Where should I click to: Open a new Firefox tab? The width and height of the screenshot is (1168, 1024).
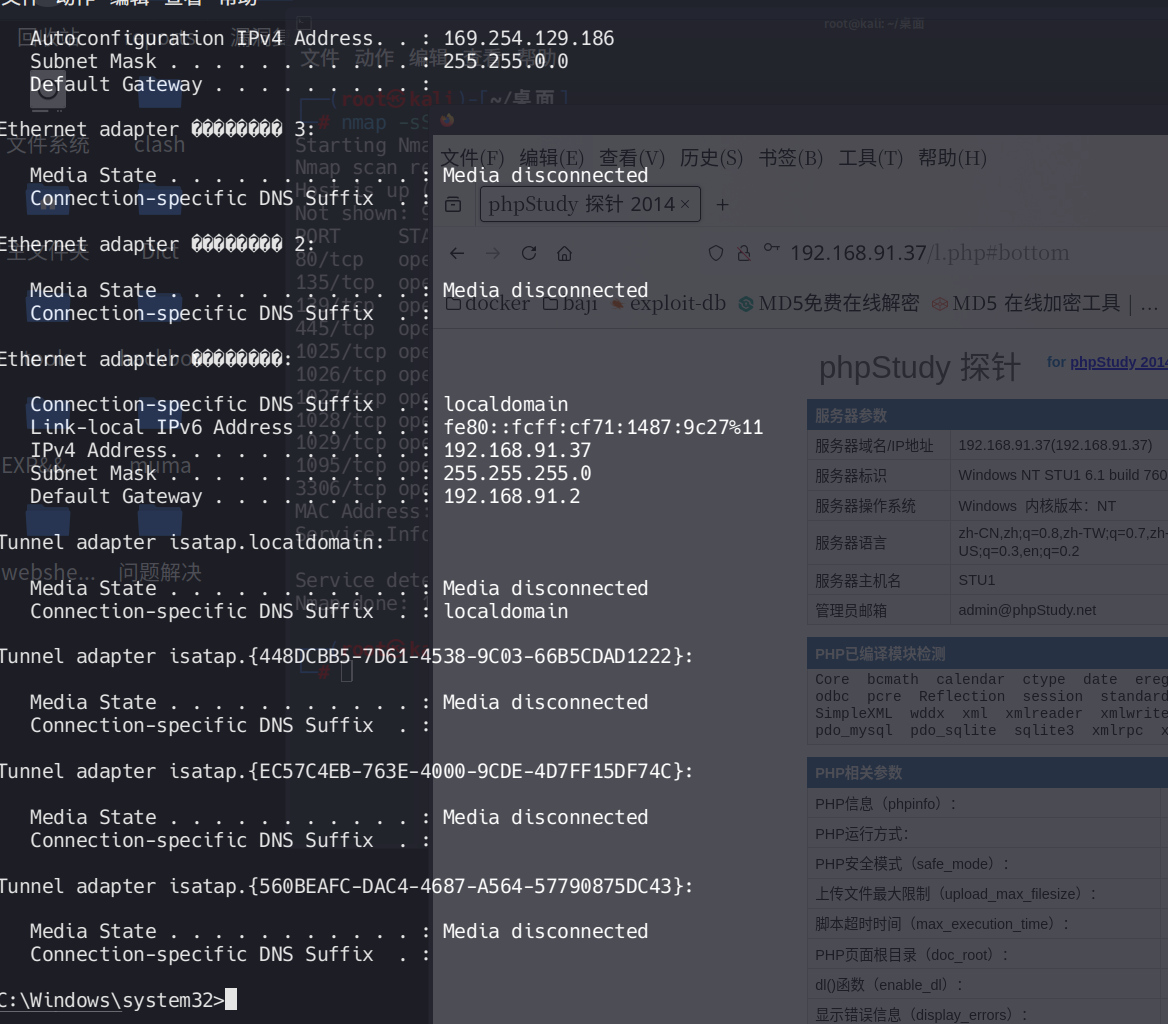pos(723,205)
